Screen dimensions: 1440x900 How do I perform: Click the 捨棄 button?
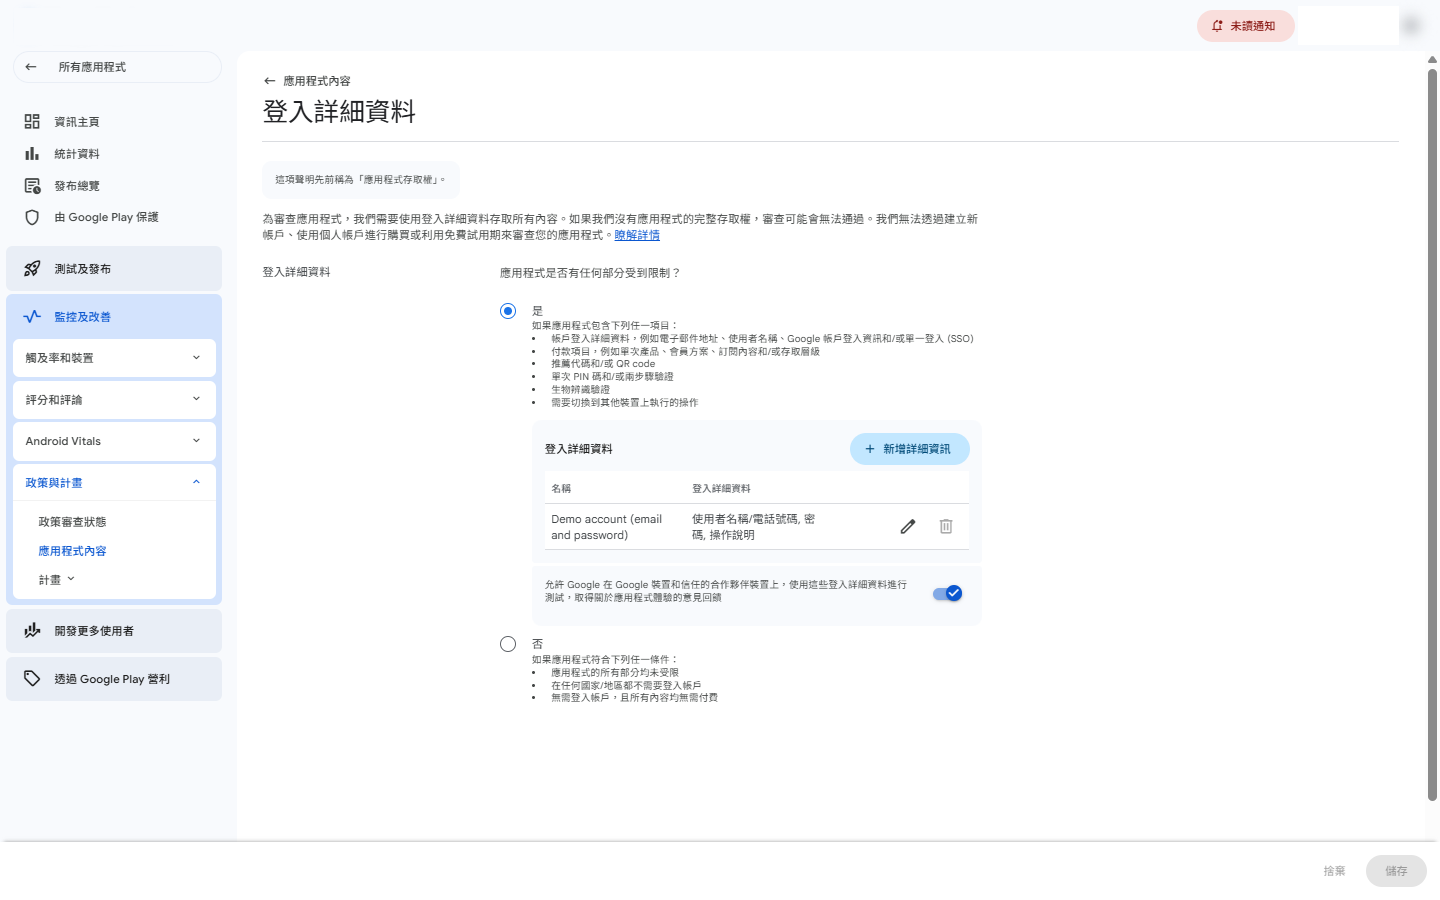click(x=1334, y=871)
